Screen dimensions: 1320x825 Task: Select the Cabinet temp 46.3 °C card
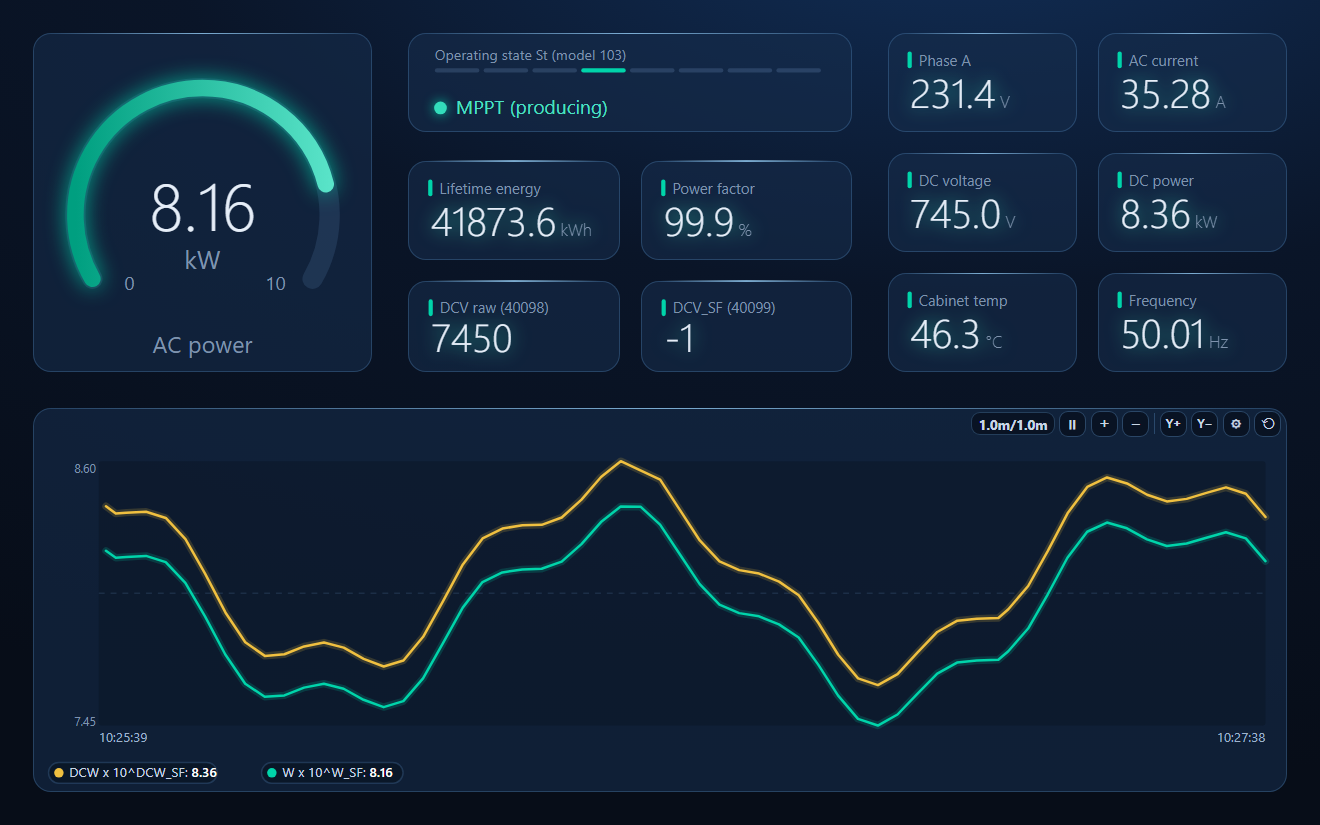click(x=982, y=322)
